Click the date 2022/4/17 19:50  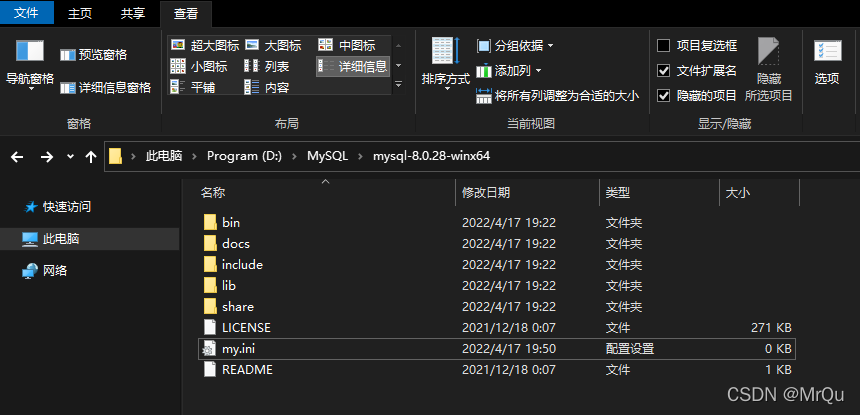coord(508,349)
